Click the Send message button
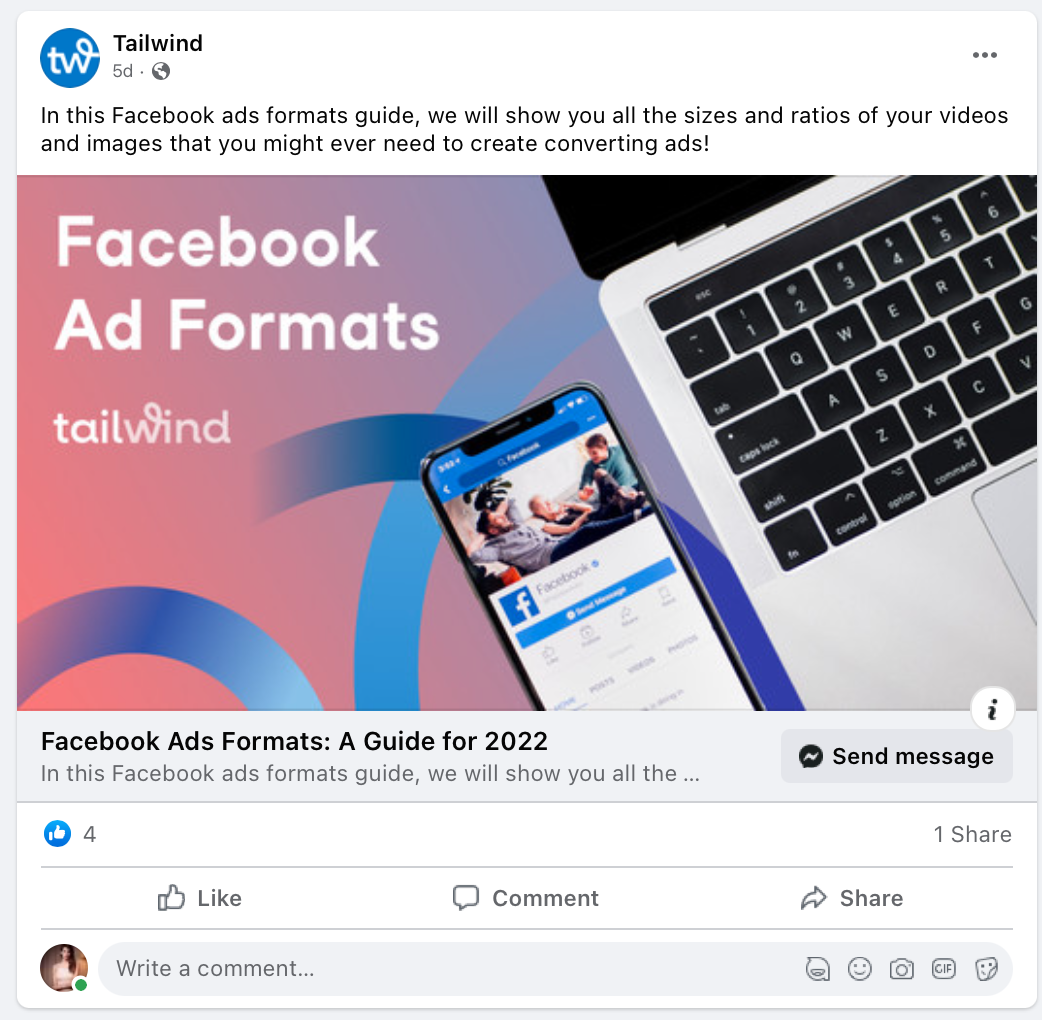This screenshot has height=1020, width=1042. pos(896,756)
